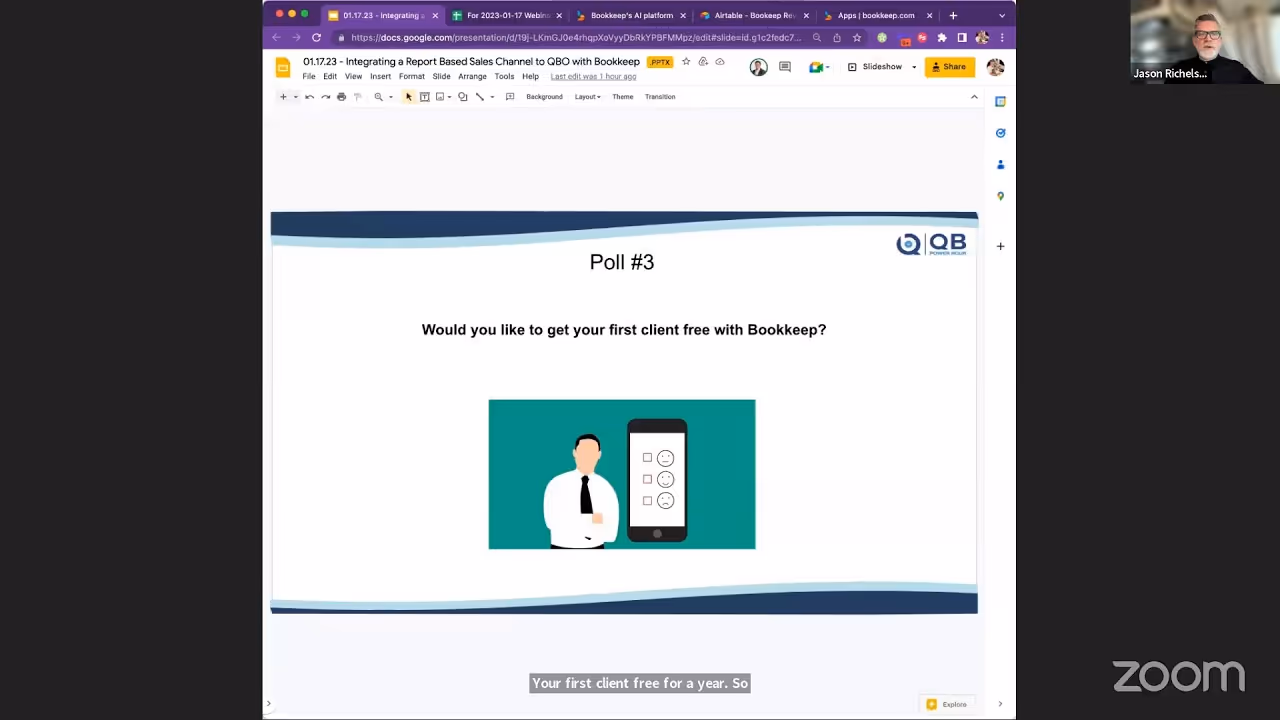Click the new slide plus button

283,97
